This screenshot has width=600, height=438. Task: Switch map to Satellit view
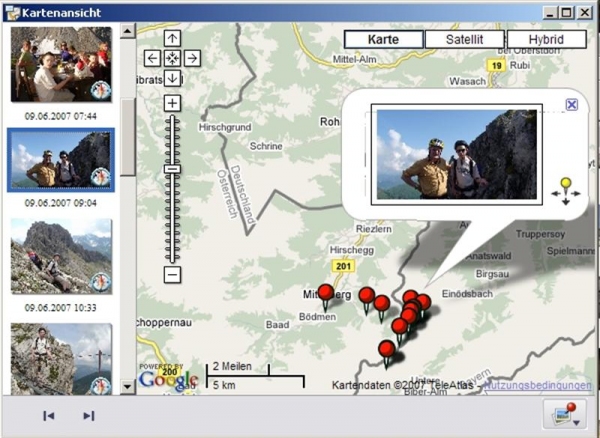(x=464, y=39)
